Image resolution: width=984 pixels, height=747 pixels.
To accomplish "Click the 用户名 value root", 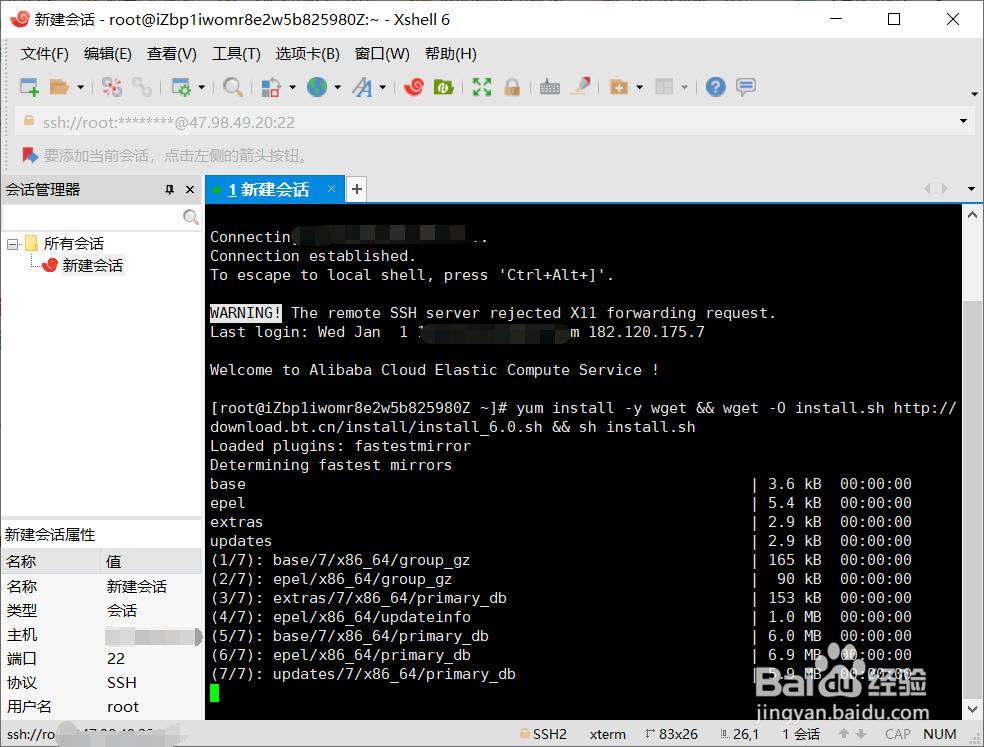I will (x=123, y=707).
